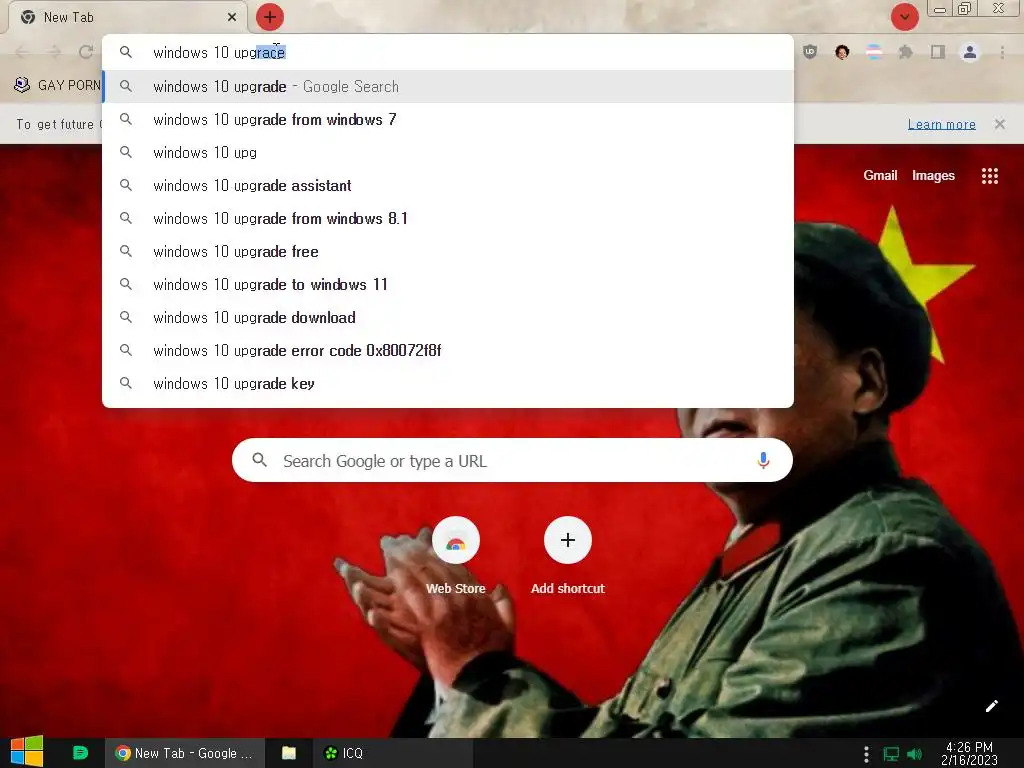Viewport: 1024px width, 768px height.
Task: Click the Learn more link
Action: (942, 124)
